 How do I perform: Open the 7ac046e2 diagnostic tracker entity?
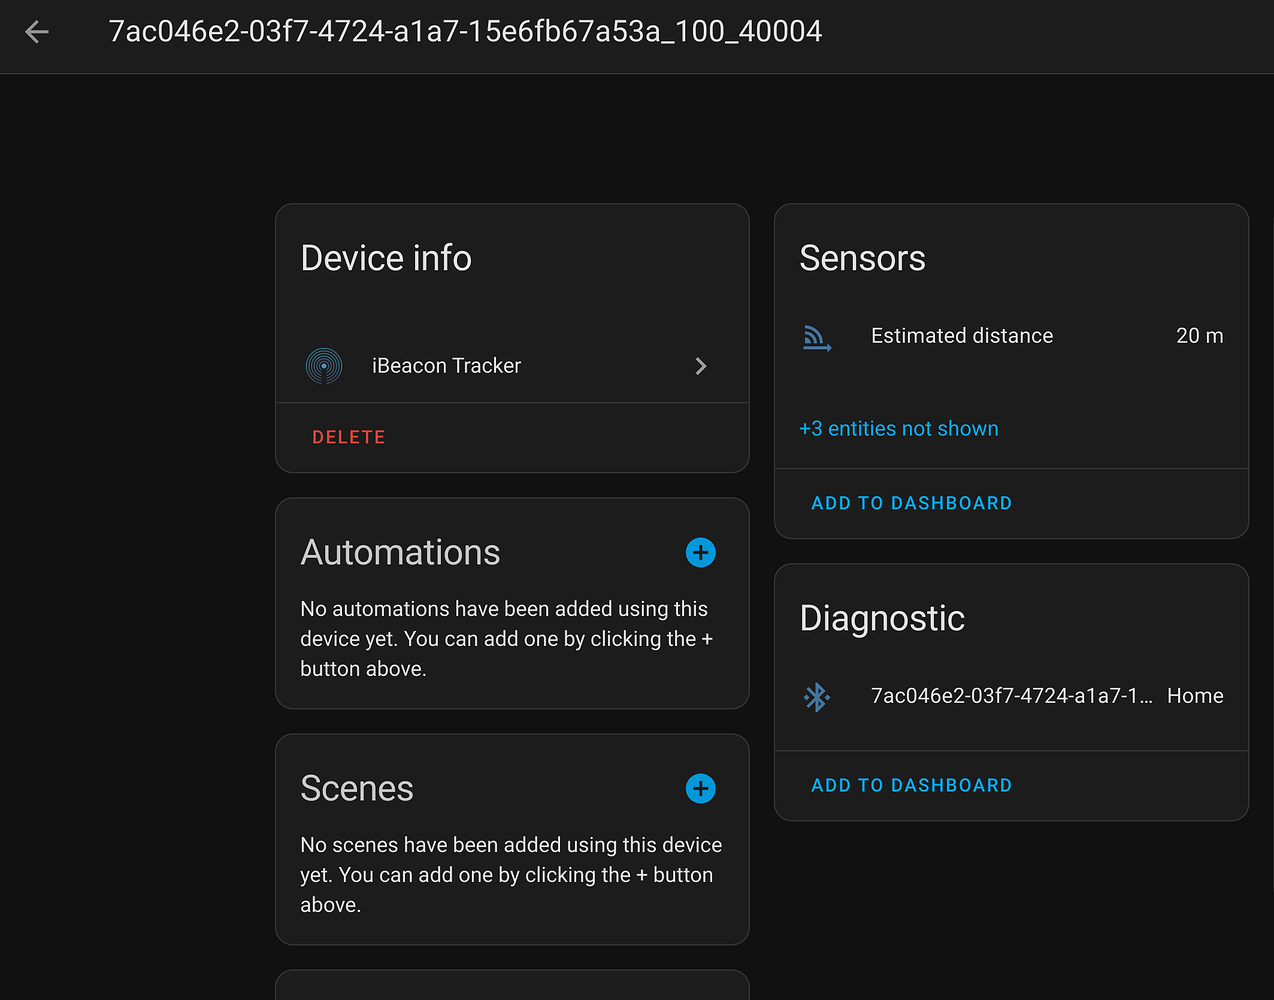tap(1010, 696)
